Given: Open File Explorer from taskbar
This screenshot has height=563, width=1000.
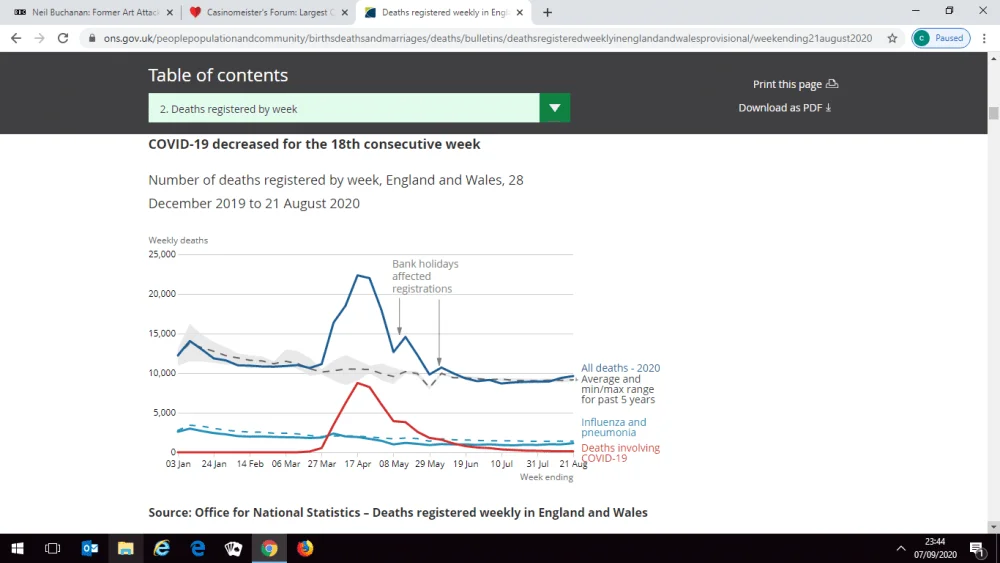Looking at the screenshot, I should [x=126, y=548].
